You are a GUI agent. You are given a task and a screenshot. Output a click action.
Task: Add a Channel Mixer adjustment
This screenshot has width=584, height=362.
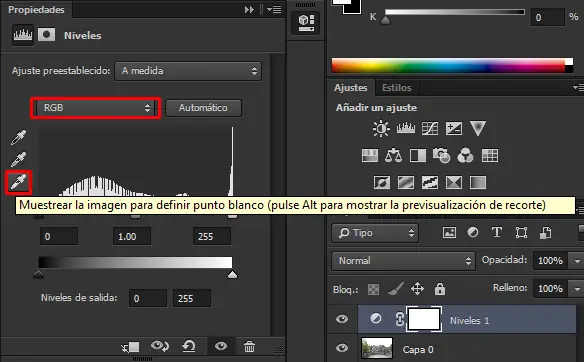(465, 156)
